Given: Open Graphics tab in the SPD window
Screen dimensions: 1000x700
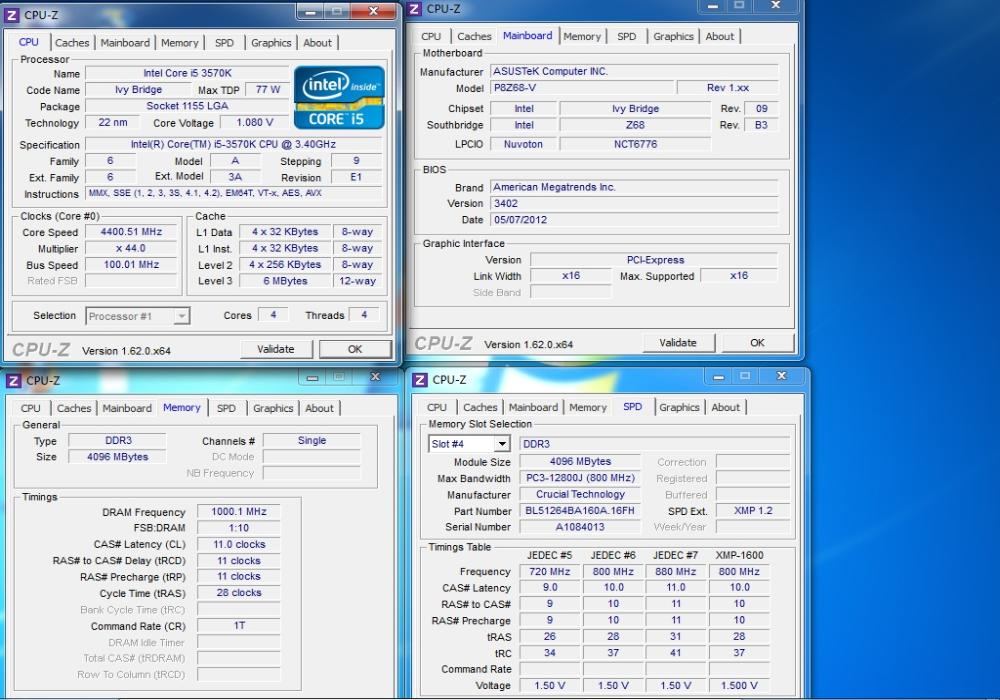Looking at the screenshot, I should pyautogui.click(x=679, y=407).
